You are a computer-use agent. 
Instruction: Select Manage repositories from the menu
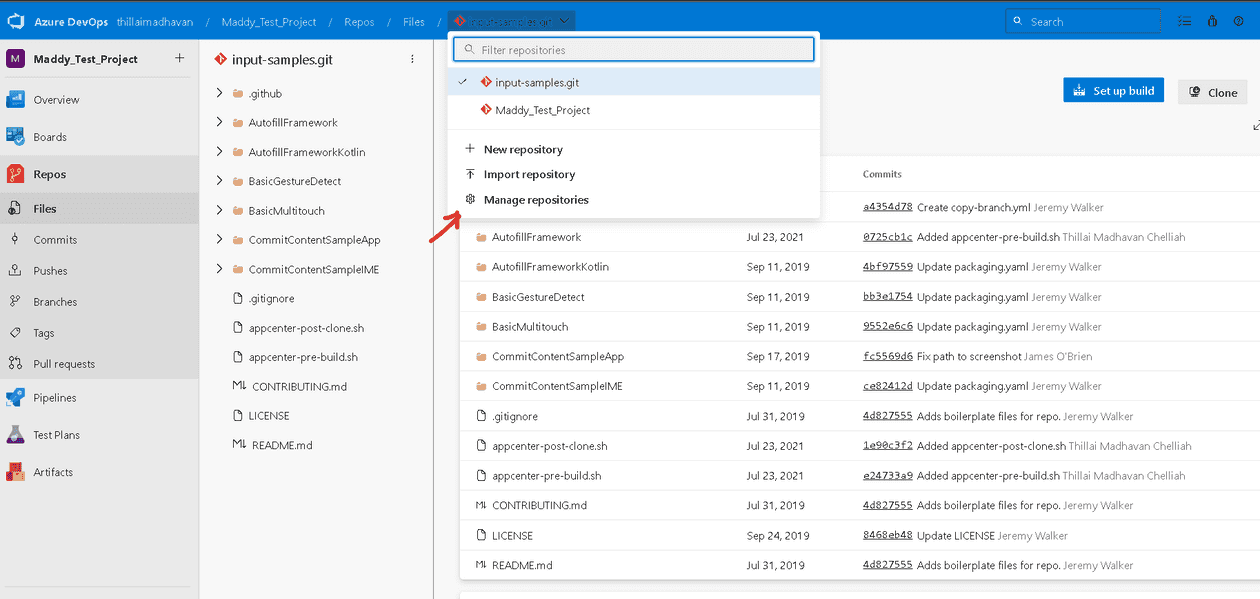coord(536,199)
